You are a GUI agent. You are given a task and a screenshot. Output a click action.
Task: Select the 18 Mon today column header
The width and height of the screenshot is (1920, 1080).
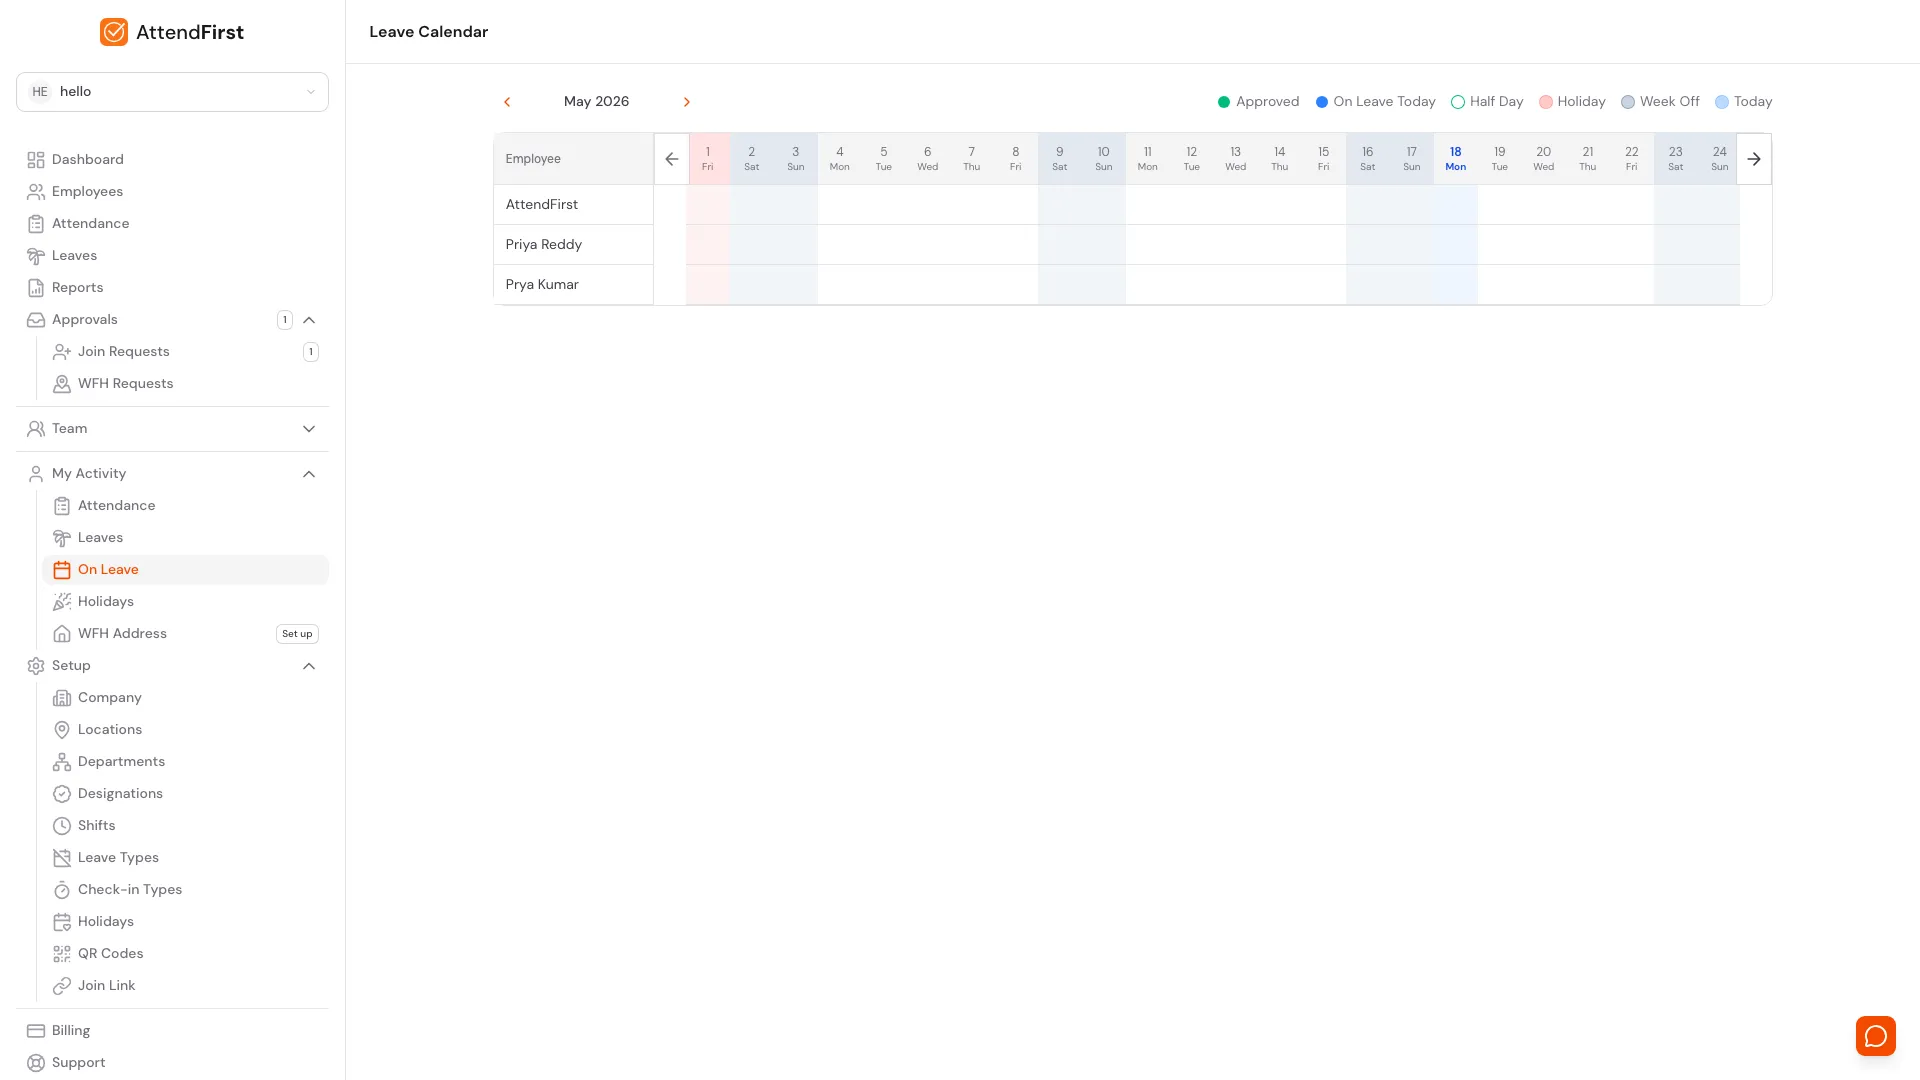point(1456,159)
